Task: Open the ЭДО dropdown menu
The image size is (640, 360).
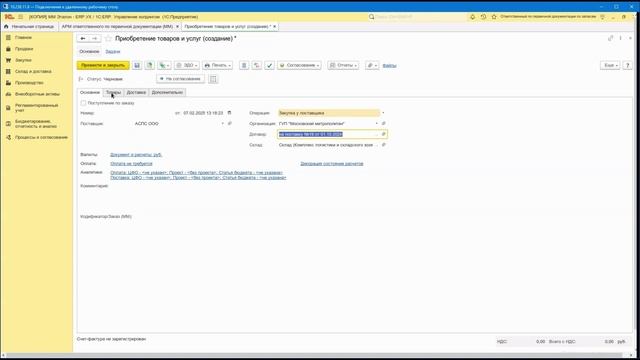Action: [x=187, y=65]
